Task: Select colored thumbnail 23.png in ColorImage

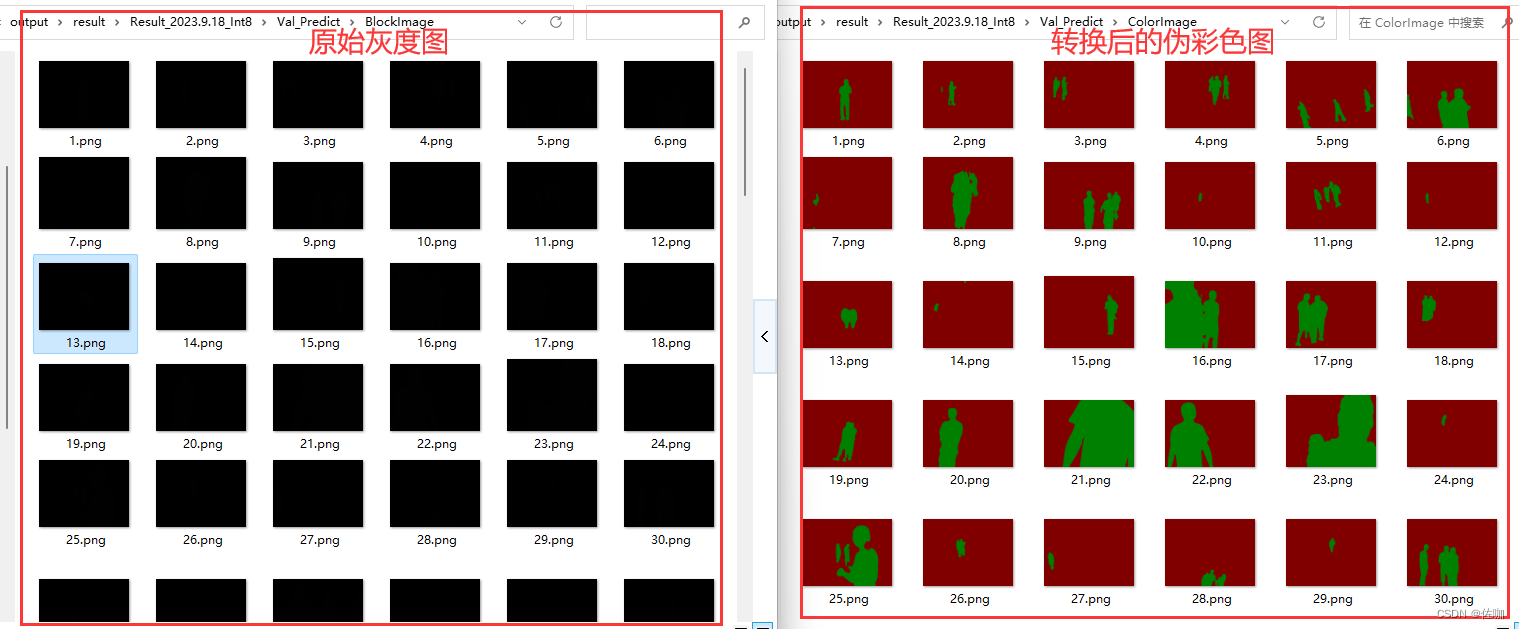Action: 1331,431
